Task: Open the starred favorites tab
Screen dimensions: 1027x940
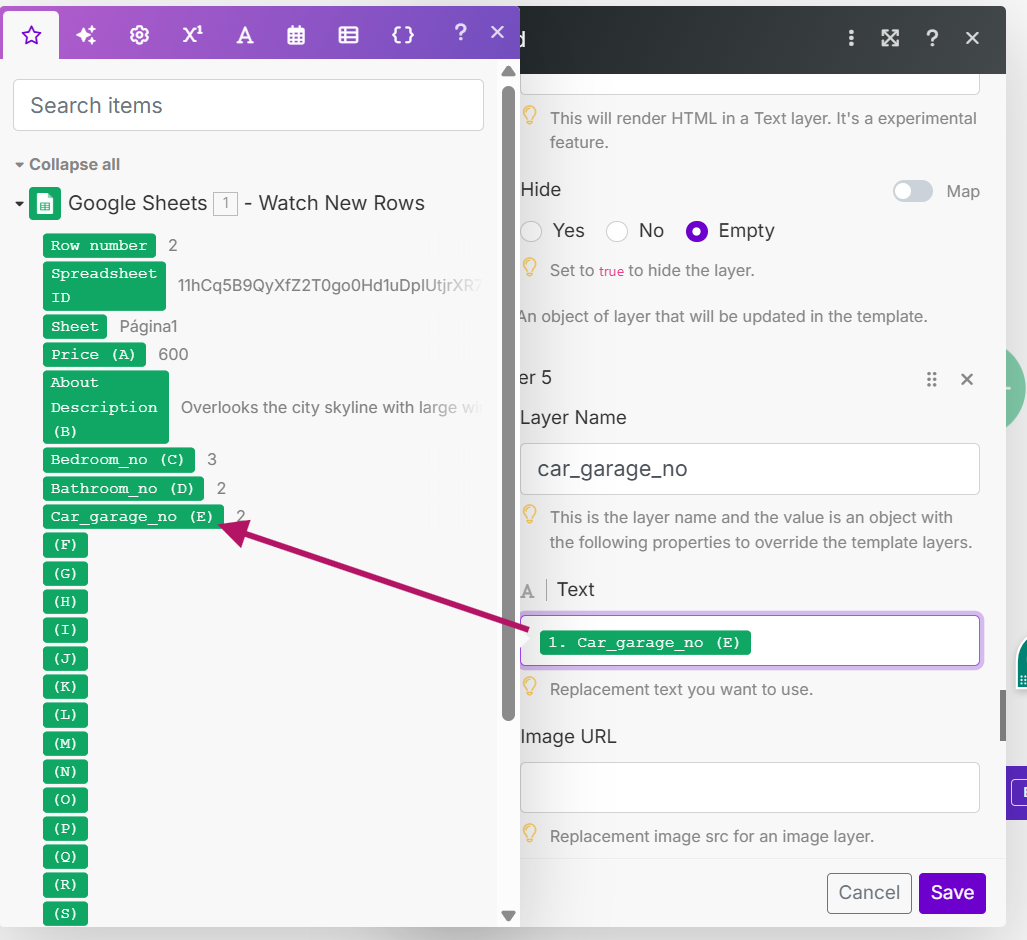Action: [x=31, y=35]
